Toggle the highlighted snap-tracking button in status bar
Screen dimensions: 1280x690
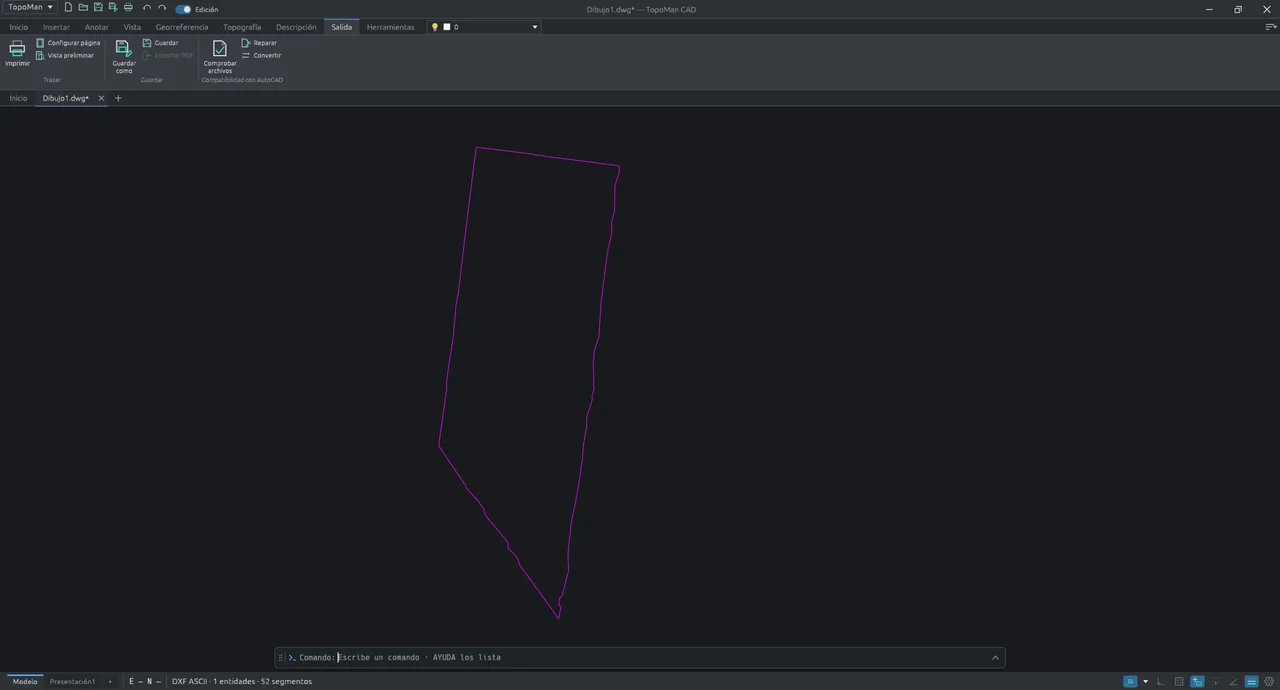[x=1197, y=682]
